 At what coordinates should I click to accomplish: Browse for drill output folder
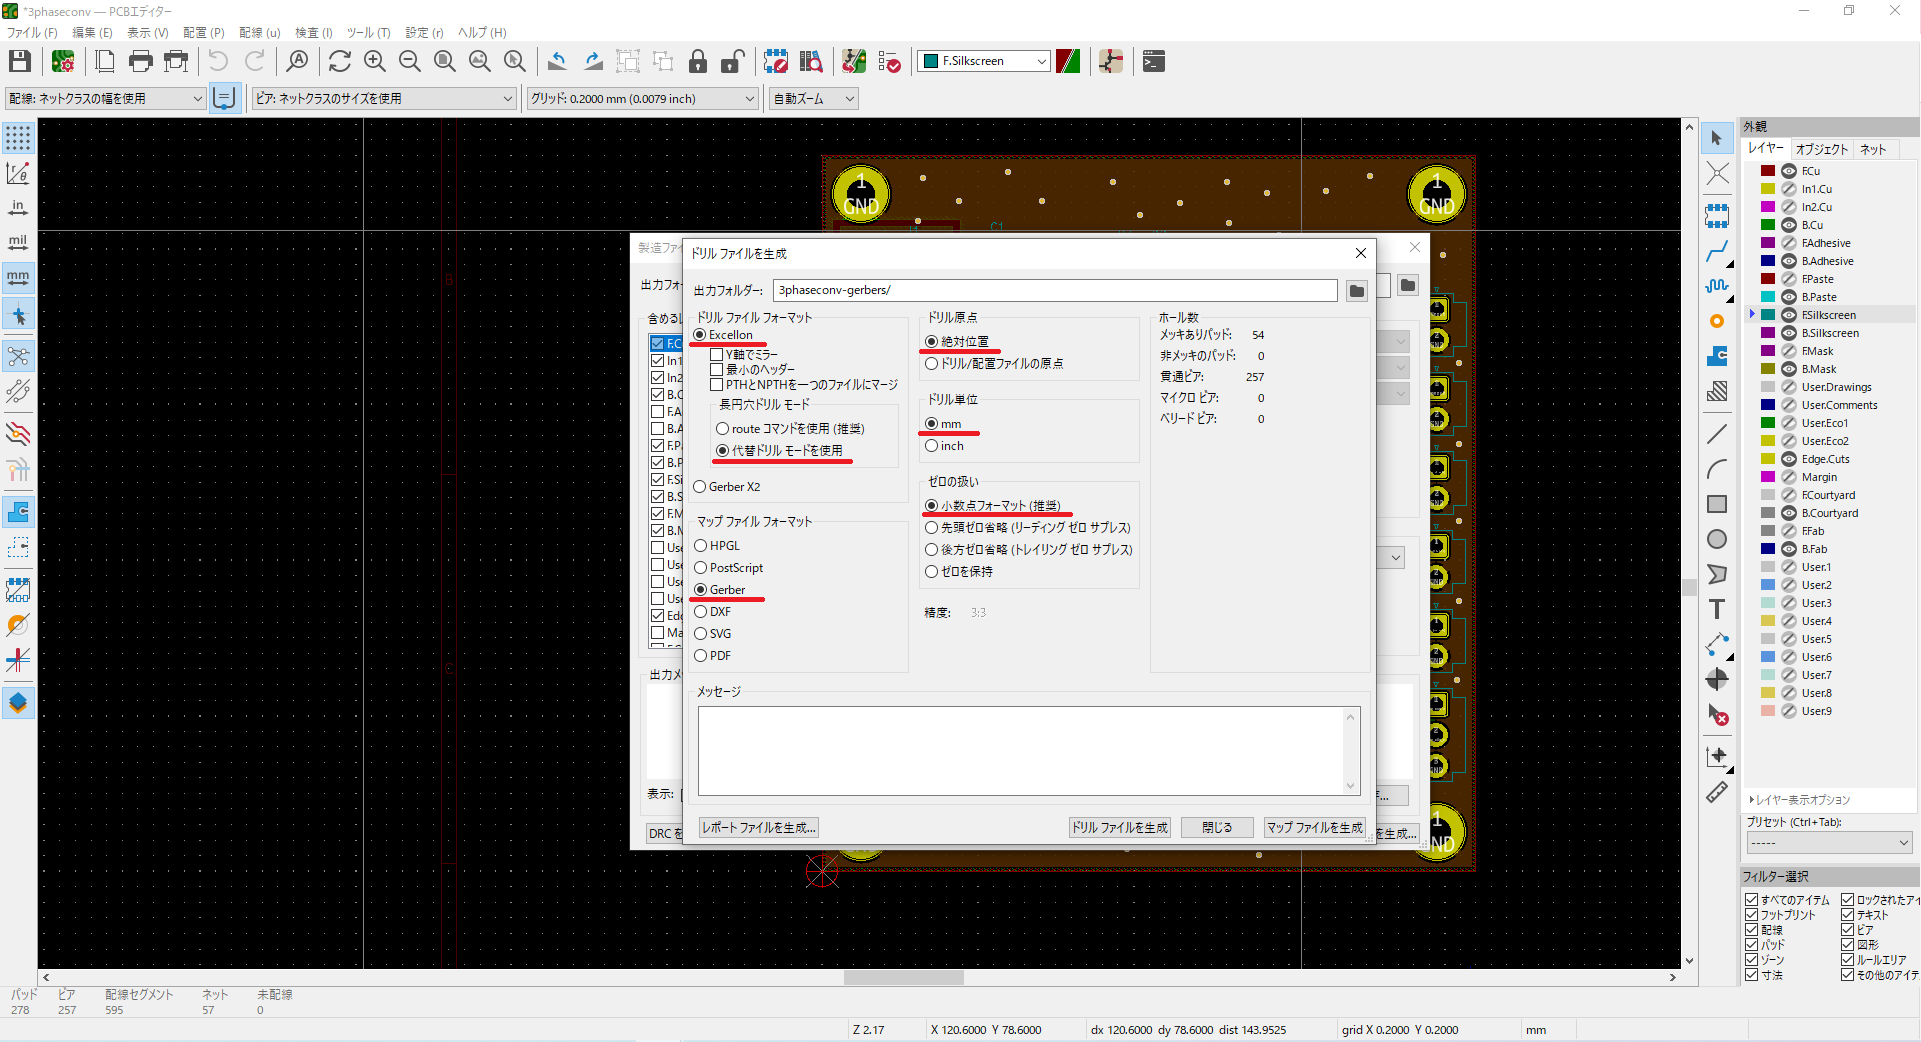[1356, 291]
